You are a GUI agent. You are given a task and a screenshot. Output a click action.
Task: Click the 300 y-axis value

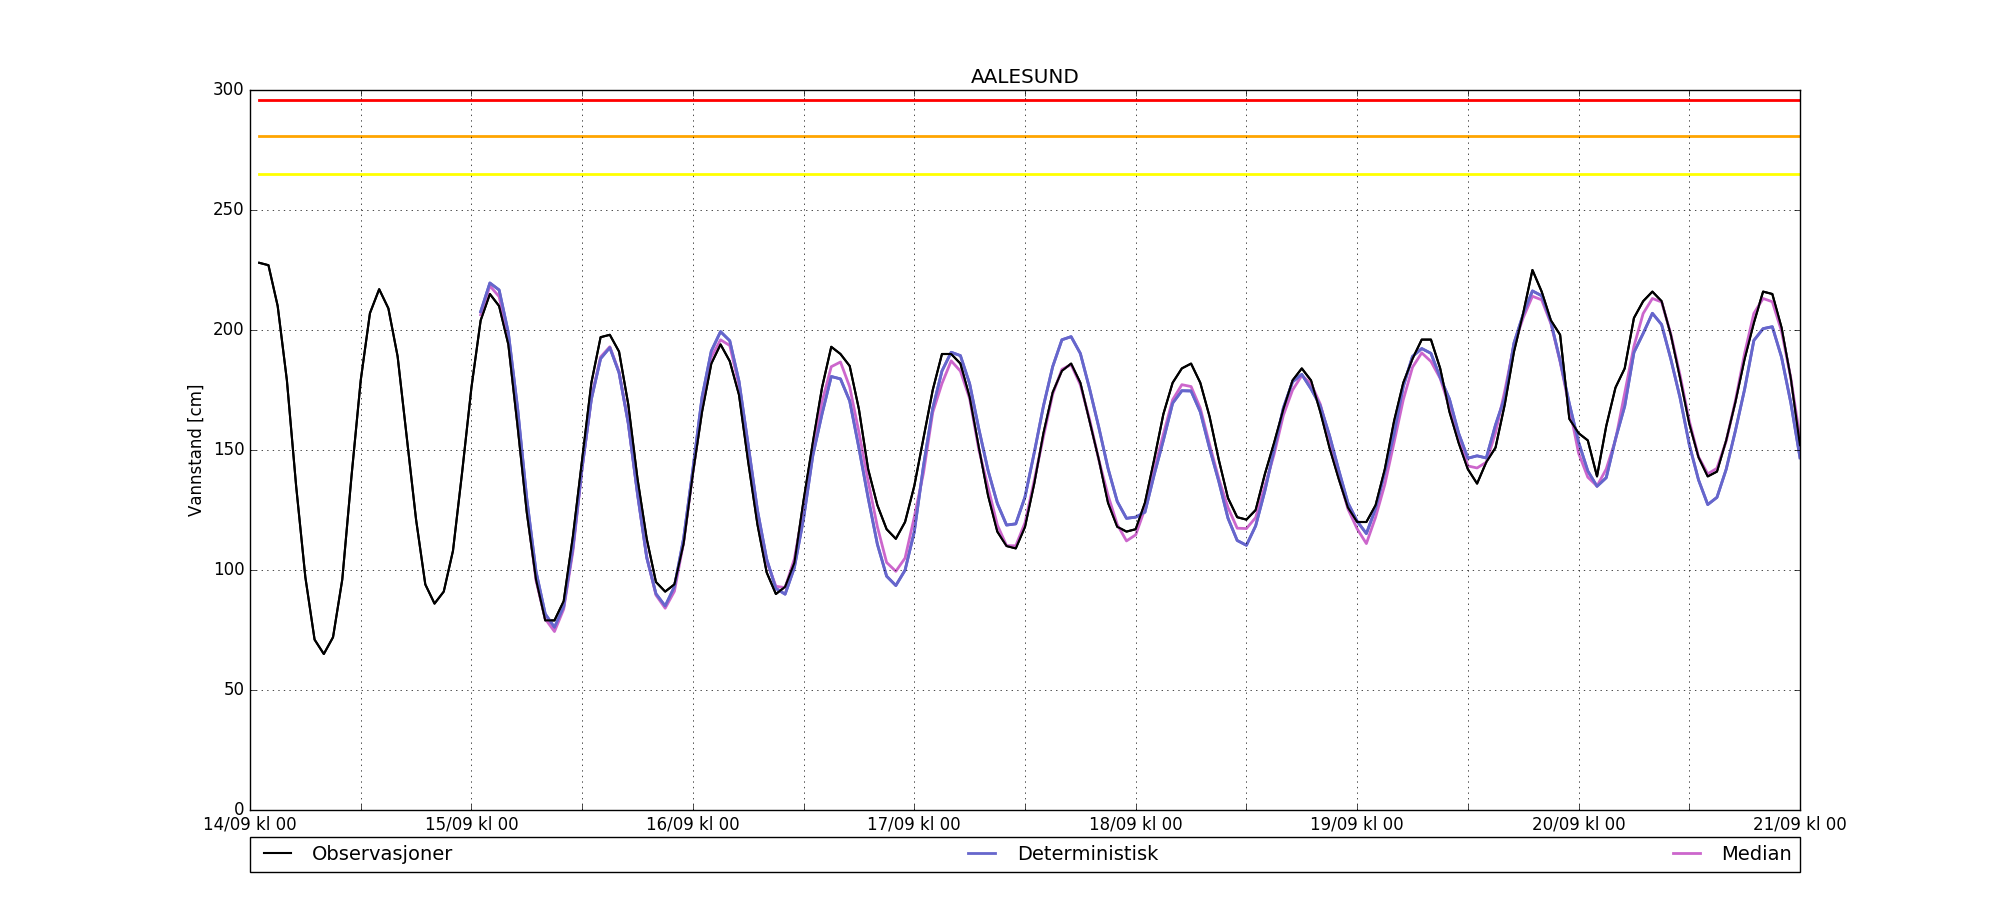click(x=228, y=90)
